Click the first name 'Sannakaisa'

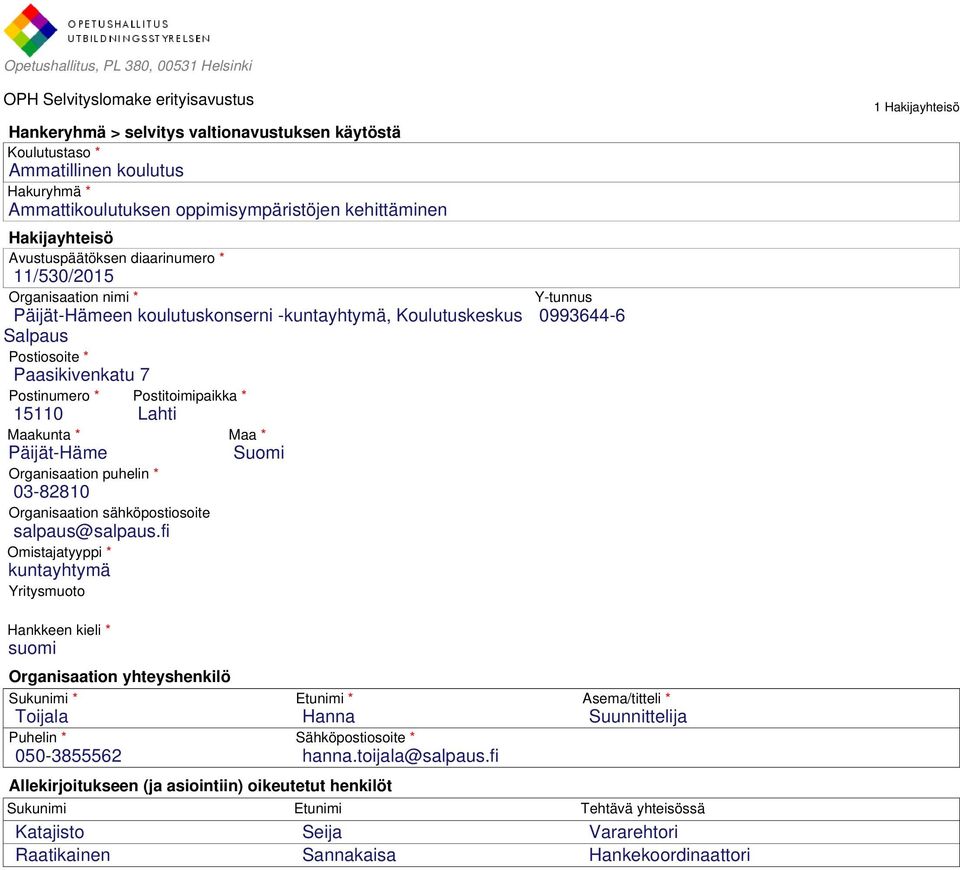(349, 855)
